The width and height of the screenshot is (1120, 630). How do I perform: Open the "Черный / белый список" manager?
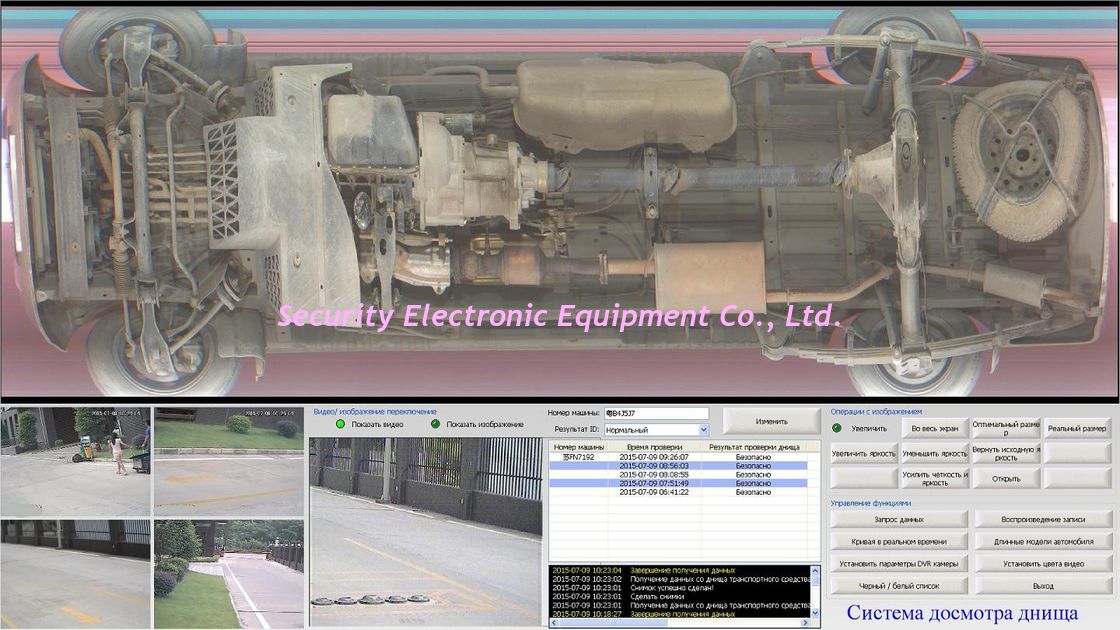pyautogui.click(x=900, y=586)
